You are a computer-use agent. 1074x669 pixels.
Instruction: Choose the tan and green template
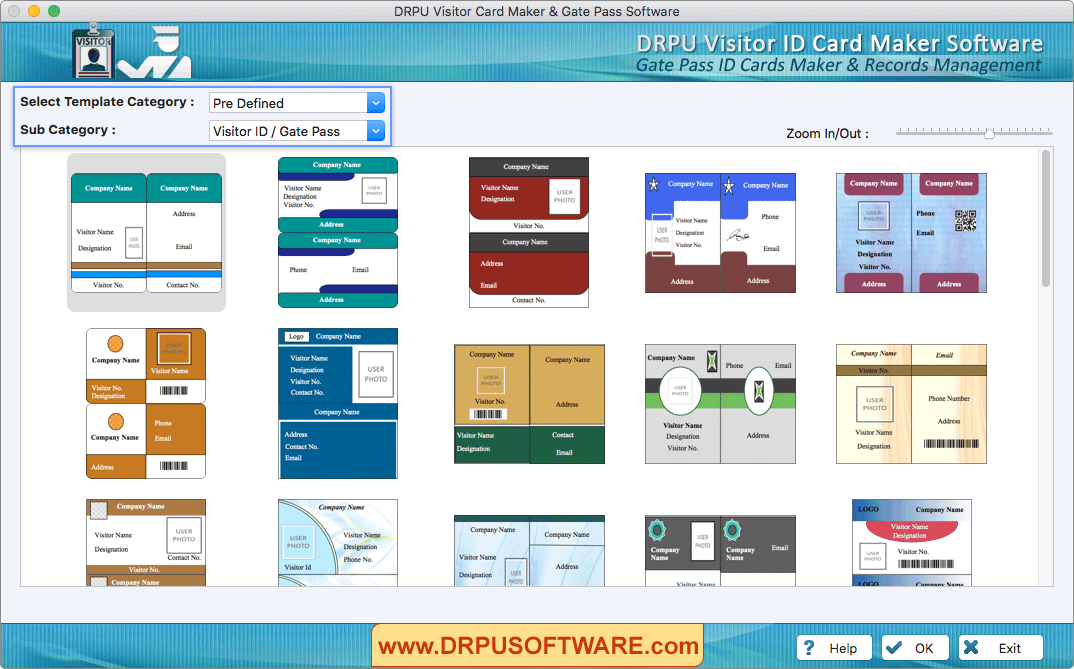point(529,404)
